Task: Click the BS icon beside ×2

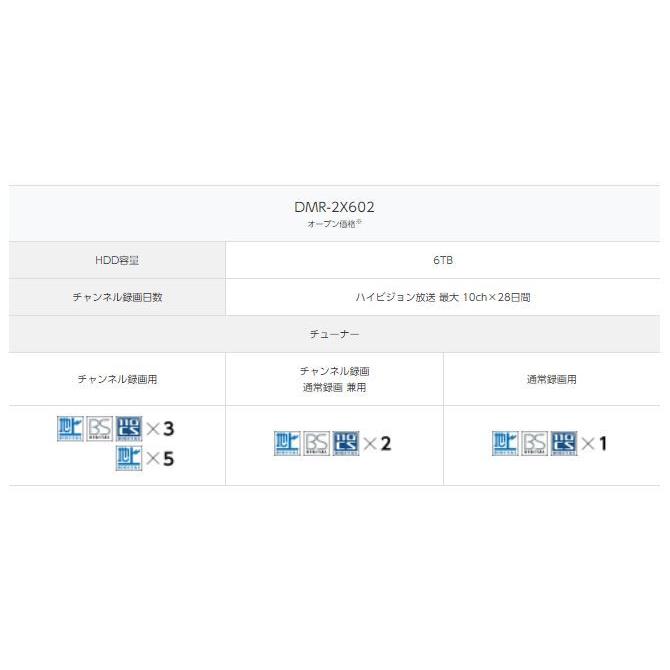Action: [316, 443]
